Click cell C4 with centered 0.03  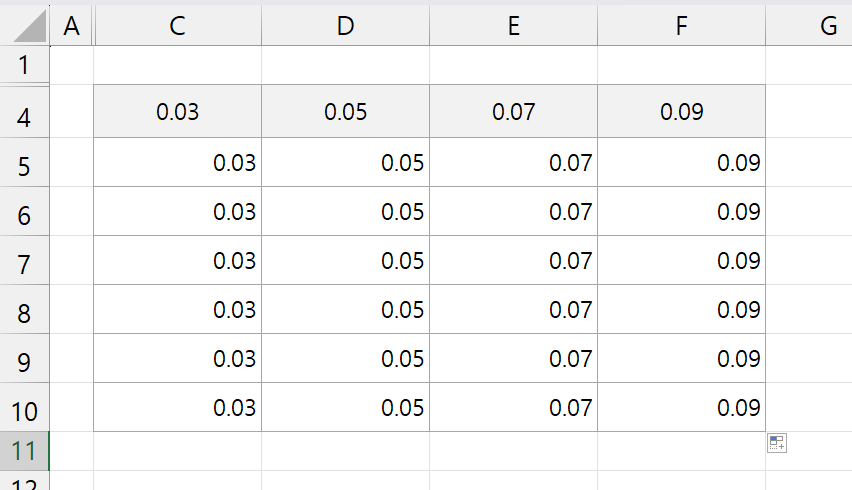(178, 111)
